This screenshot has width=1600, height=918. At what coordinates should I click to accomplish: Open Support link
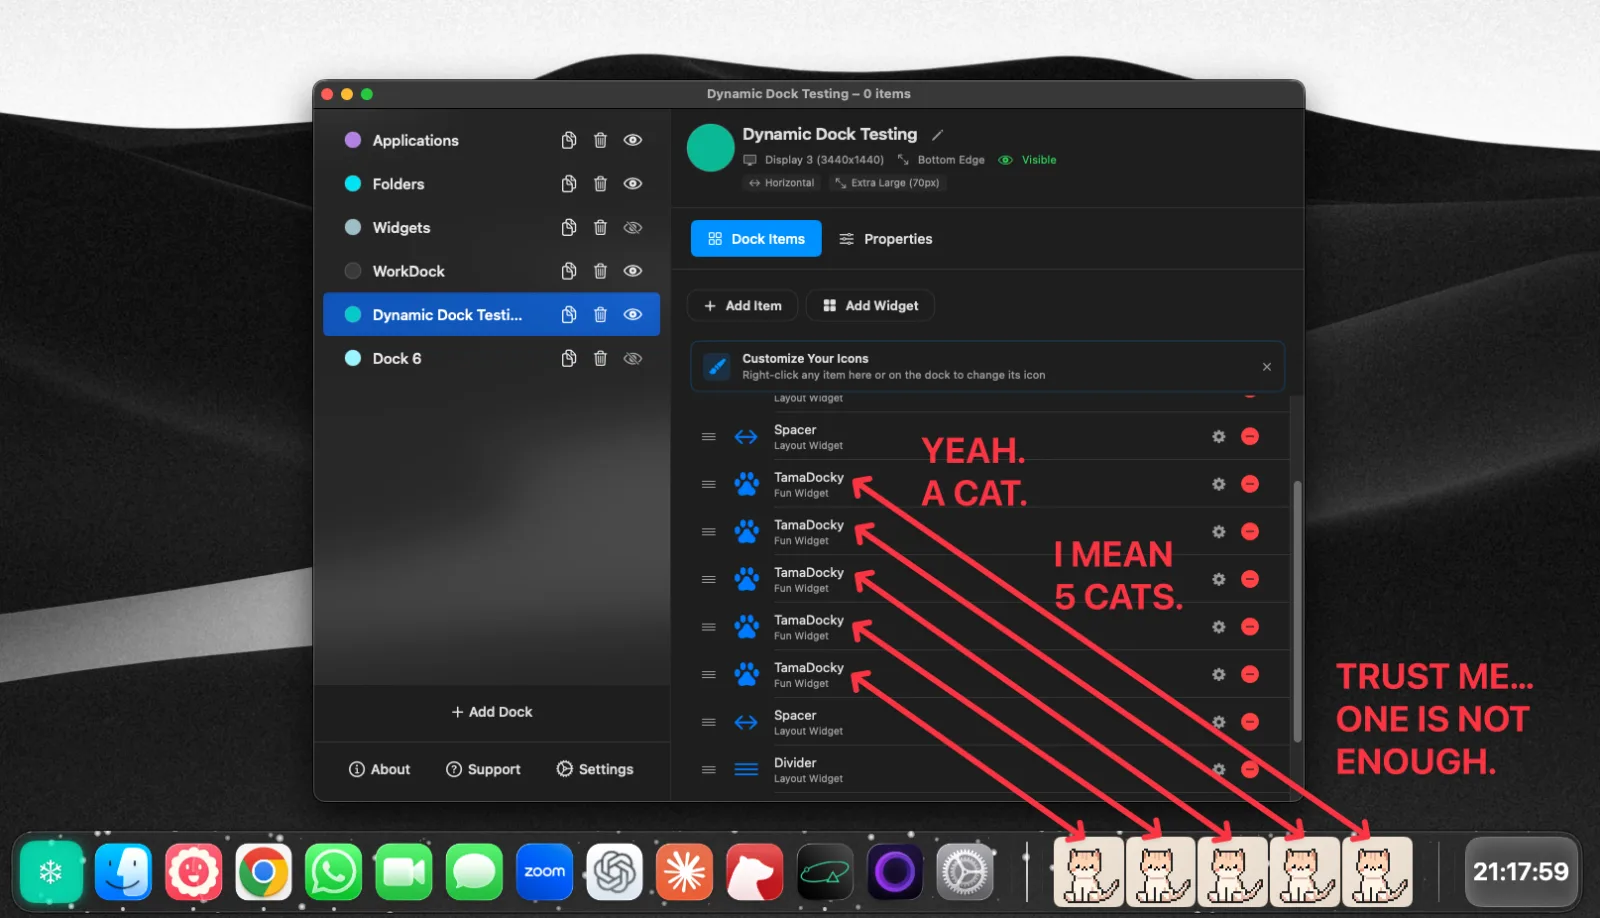point(483,769)
